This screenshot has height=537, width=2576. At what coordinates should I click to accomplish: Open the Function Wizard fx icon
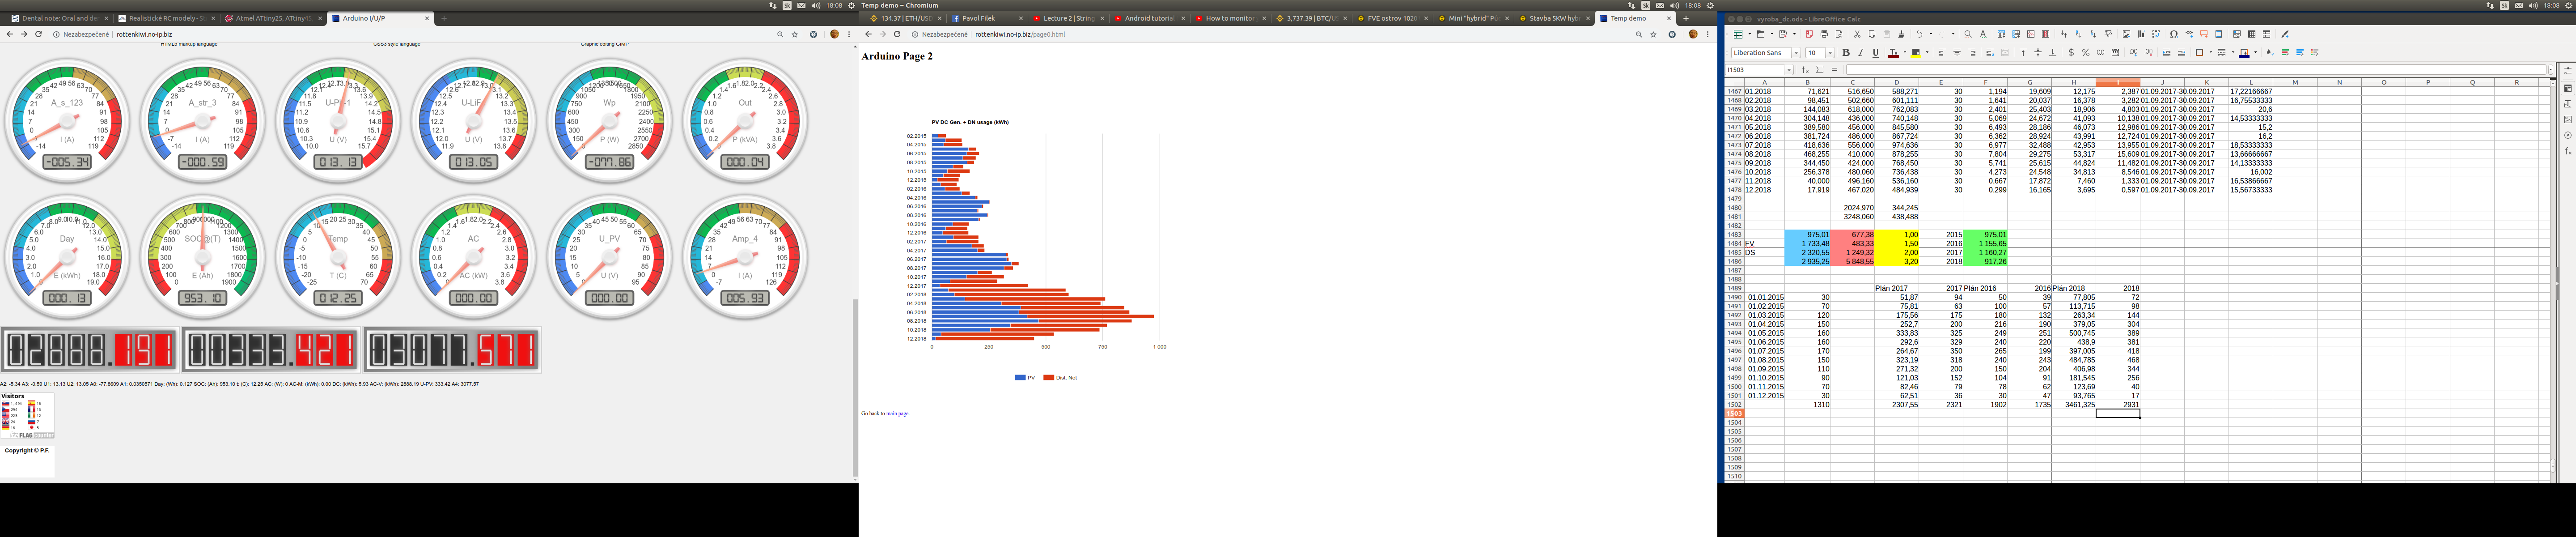[x=1806, y=70]
